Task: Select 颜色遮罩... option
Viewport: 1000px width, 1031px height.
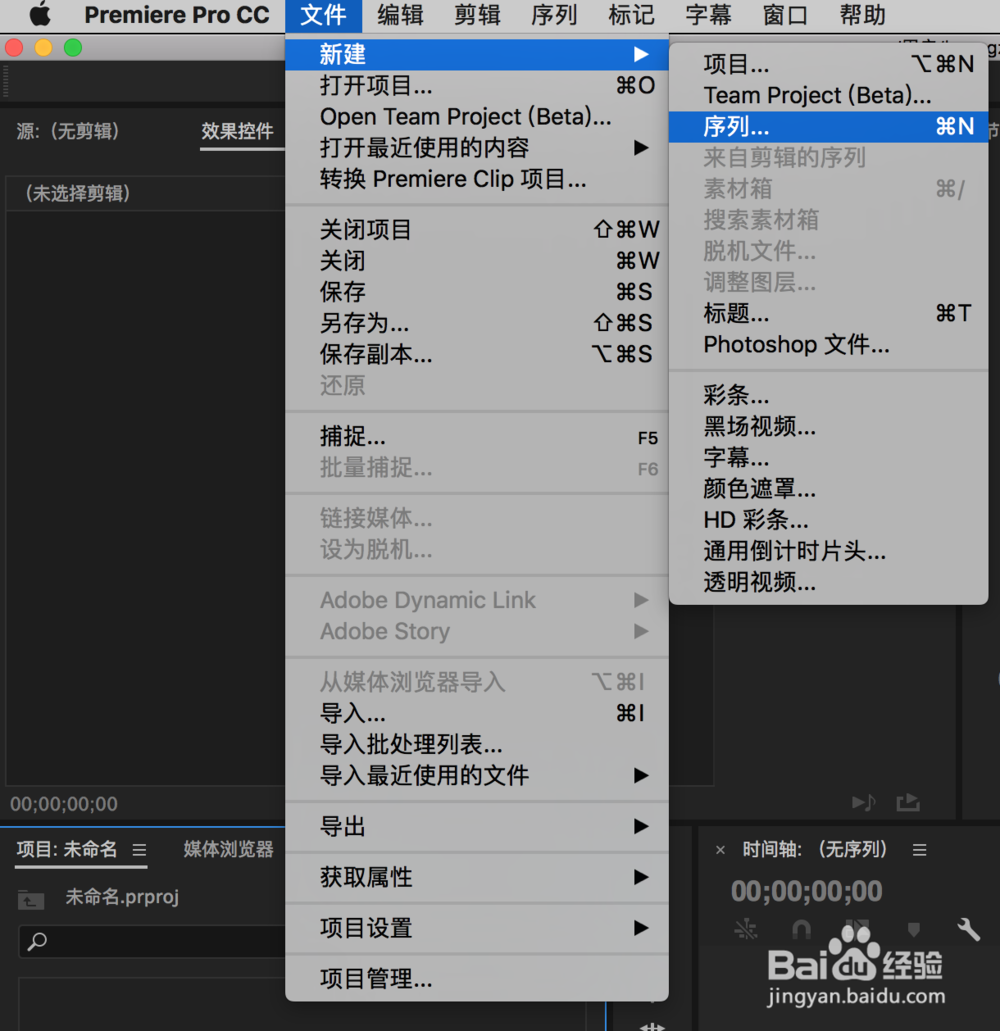Action: (x=828, y=489)
